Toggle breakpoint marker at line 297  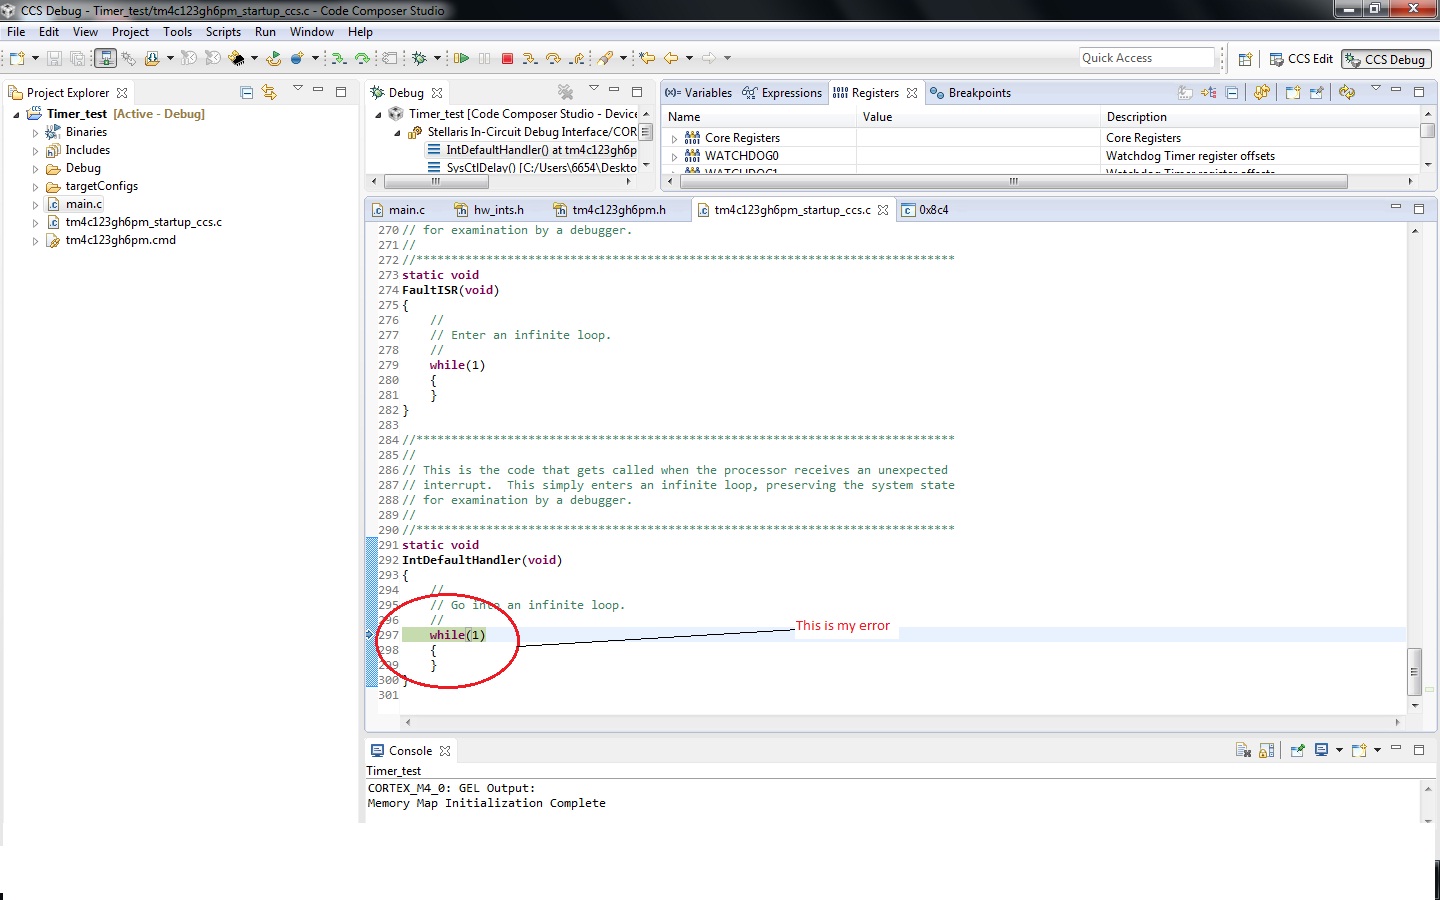coord(369,635)
